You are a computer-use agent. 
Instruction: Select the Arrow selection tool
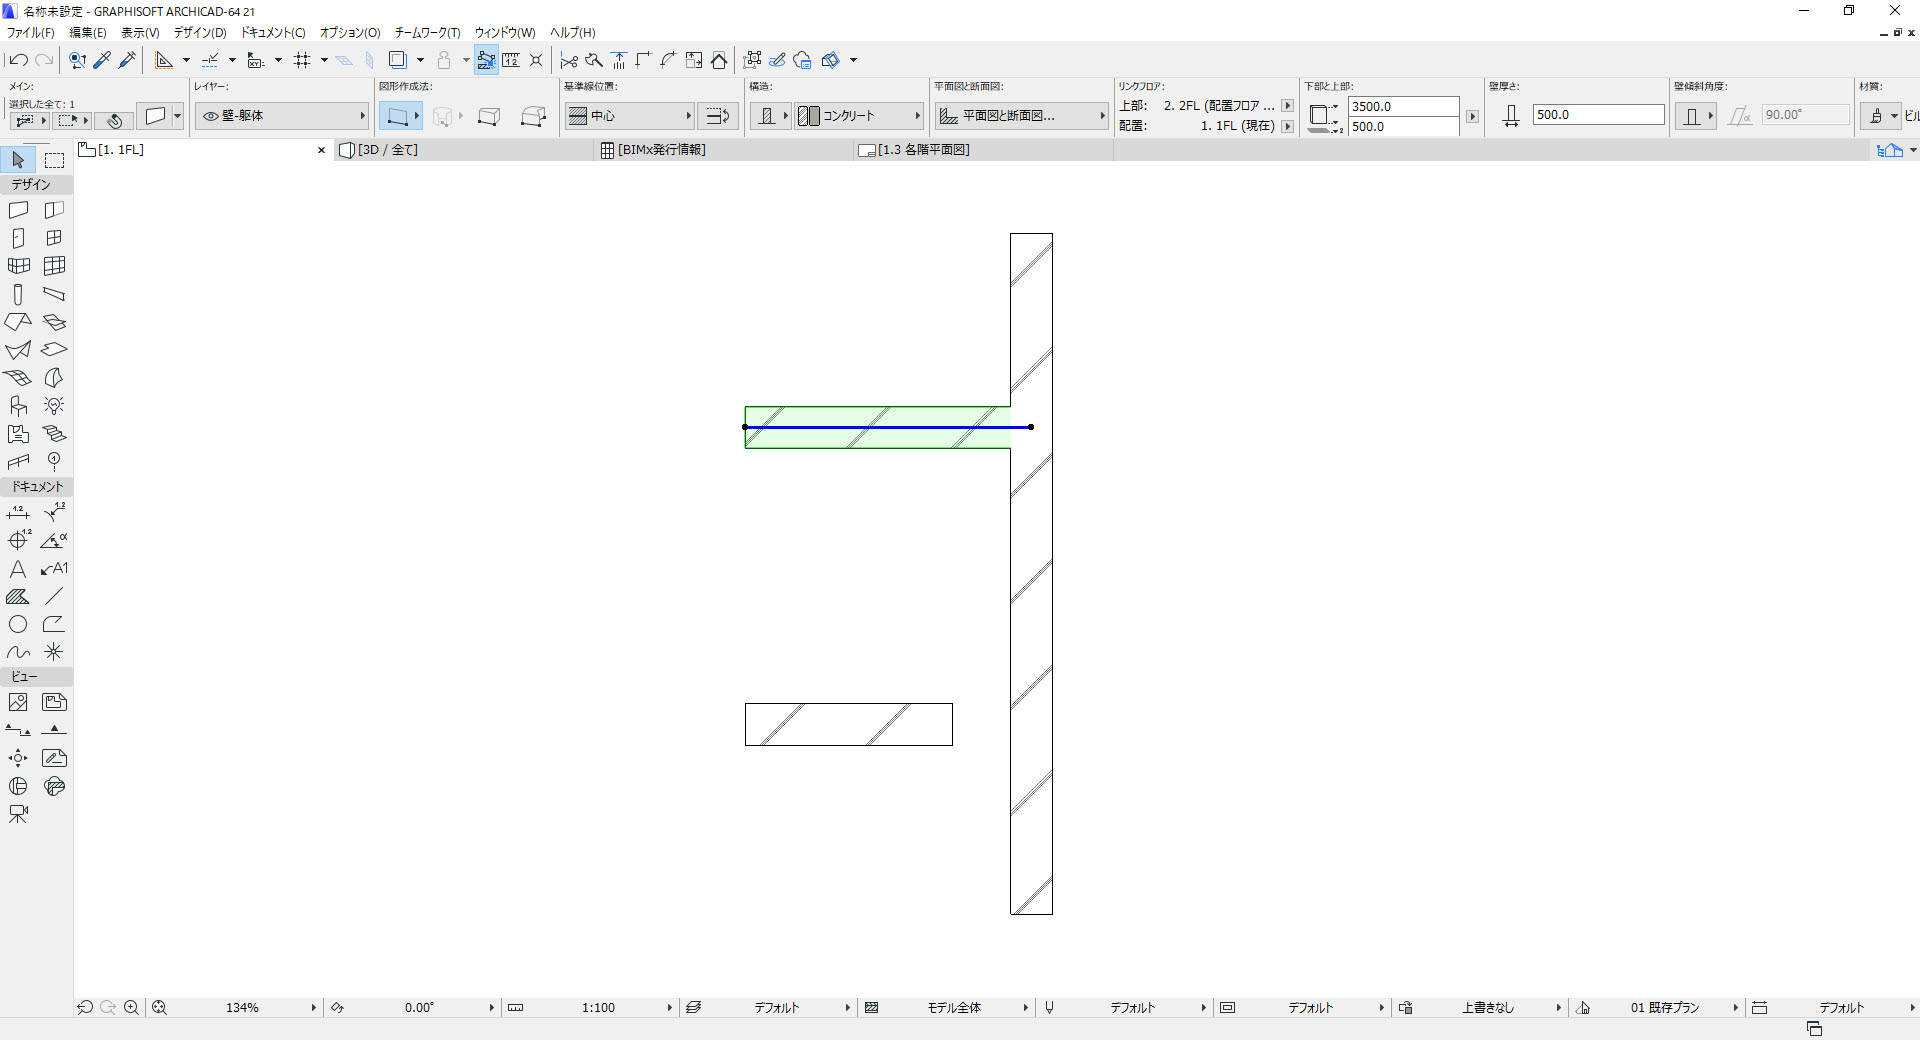18,160
